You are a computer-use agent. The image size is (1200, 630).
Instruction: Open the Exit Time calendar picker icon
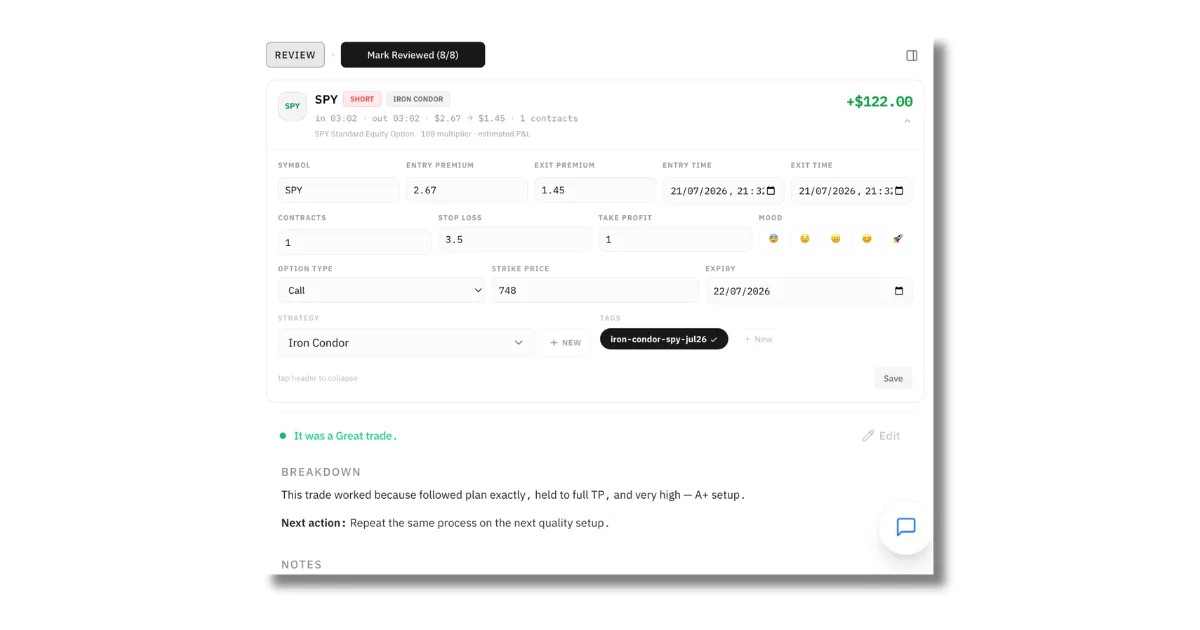(899, 191)
